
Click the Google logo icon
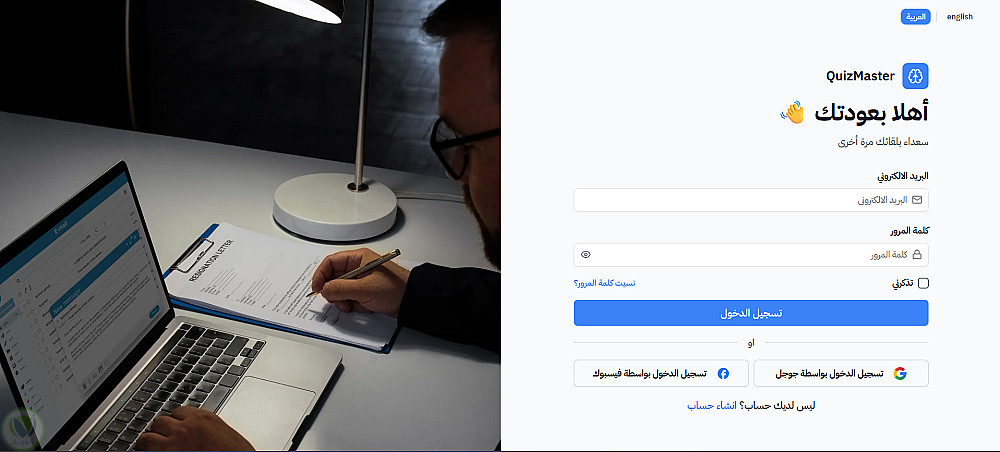coord(900,374)
